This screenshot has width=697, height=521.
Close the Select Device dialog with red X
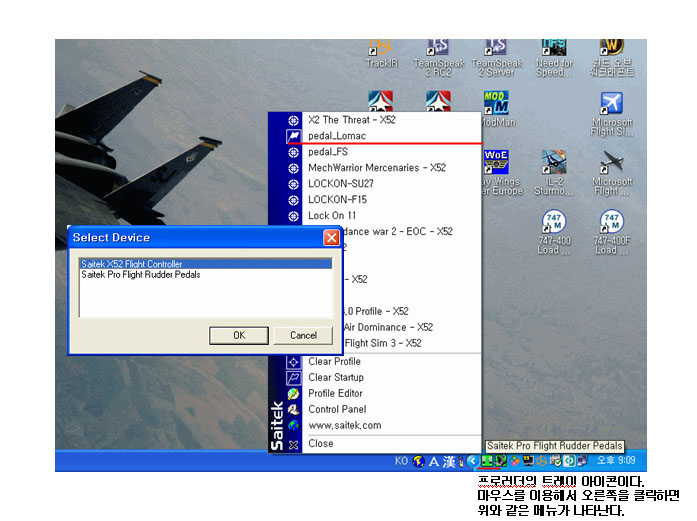[332, 238]
